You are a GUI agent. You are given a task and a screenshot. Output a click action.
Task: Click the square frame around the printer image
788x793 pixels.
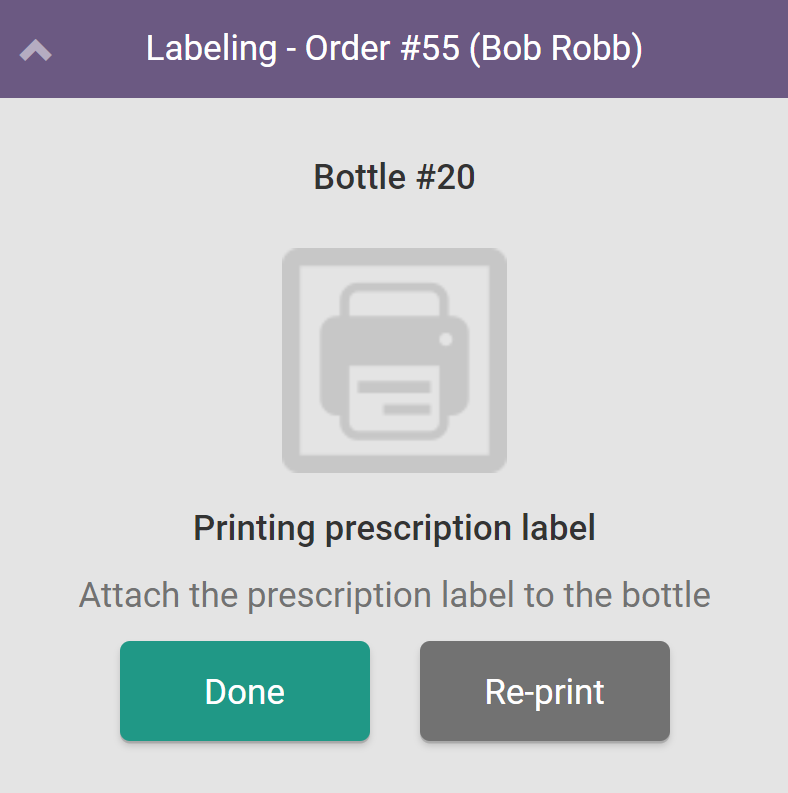coord(292,360)
